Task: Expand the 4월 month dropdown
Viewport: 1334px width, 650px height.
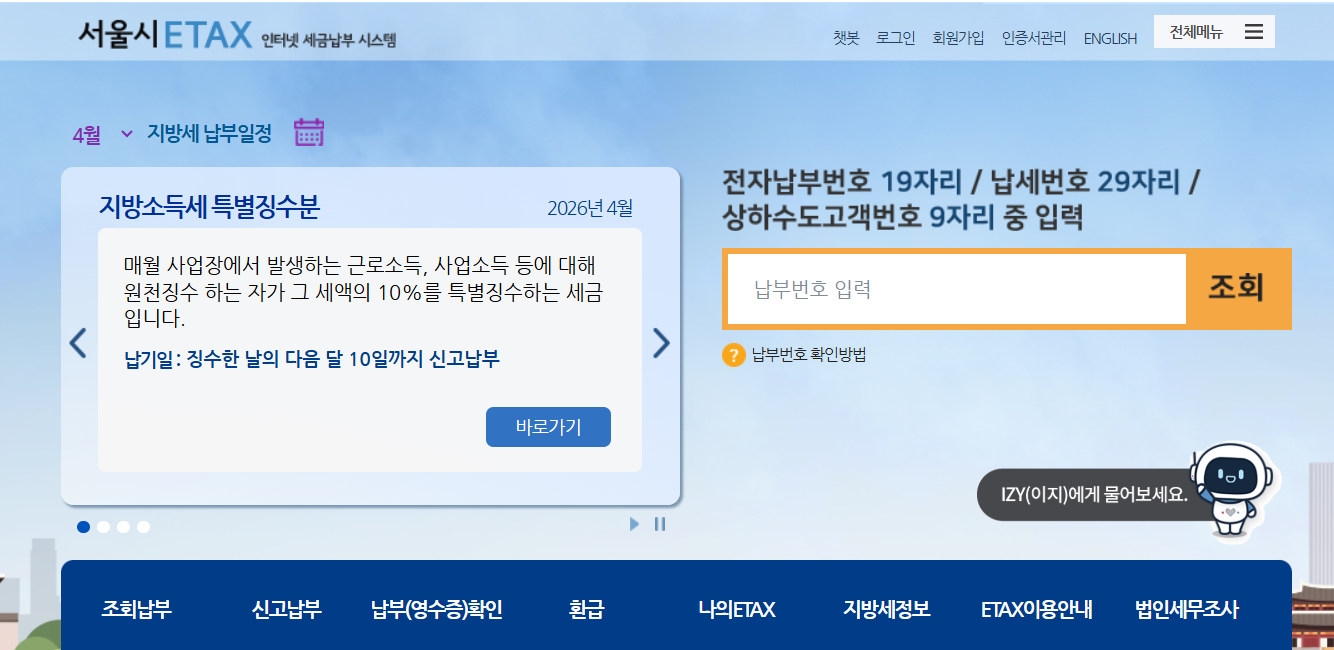Action: coord(102,135)
